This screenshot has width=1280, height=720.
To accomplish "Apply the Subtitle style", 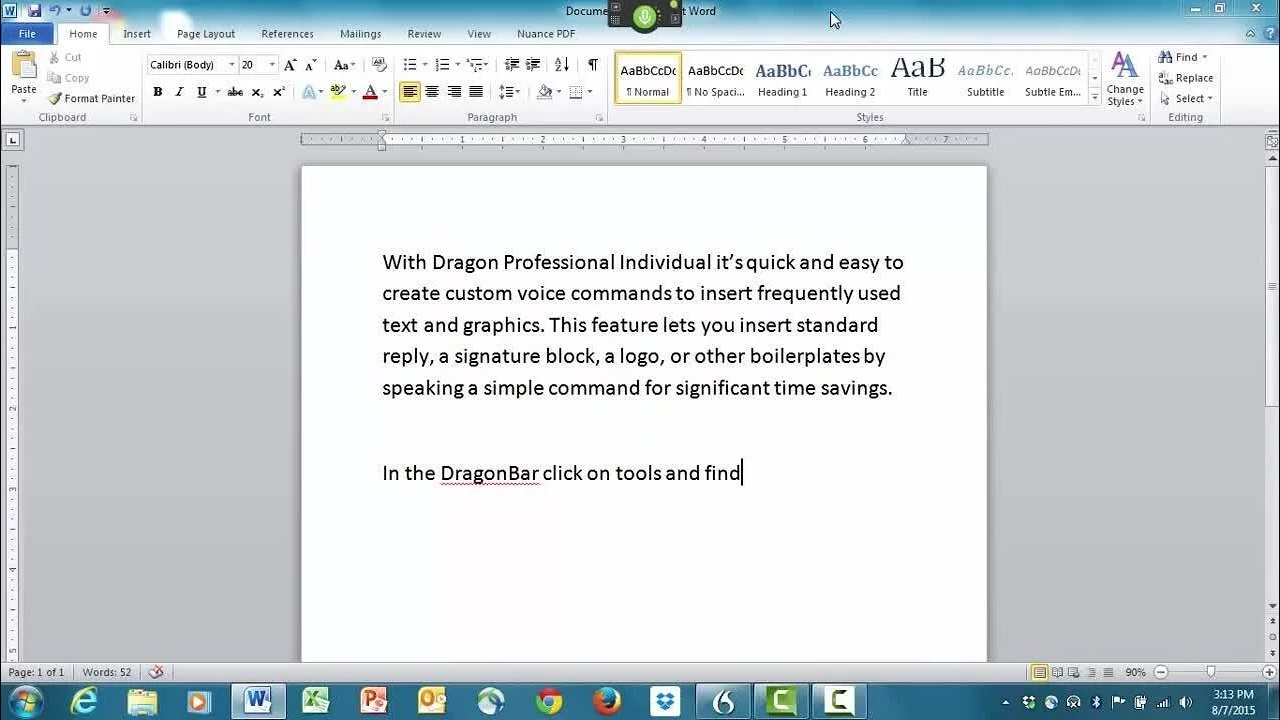I will coord(985,79).
